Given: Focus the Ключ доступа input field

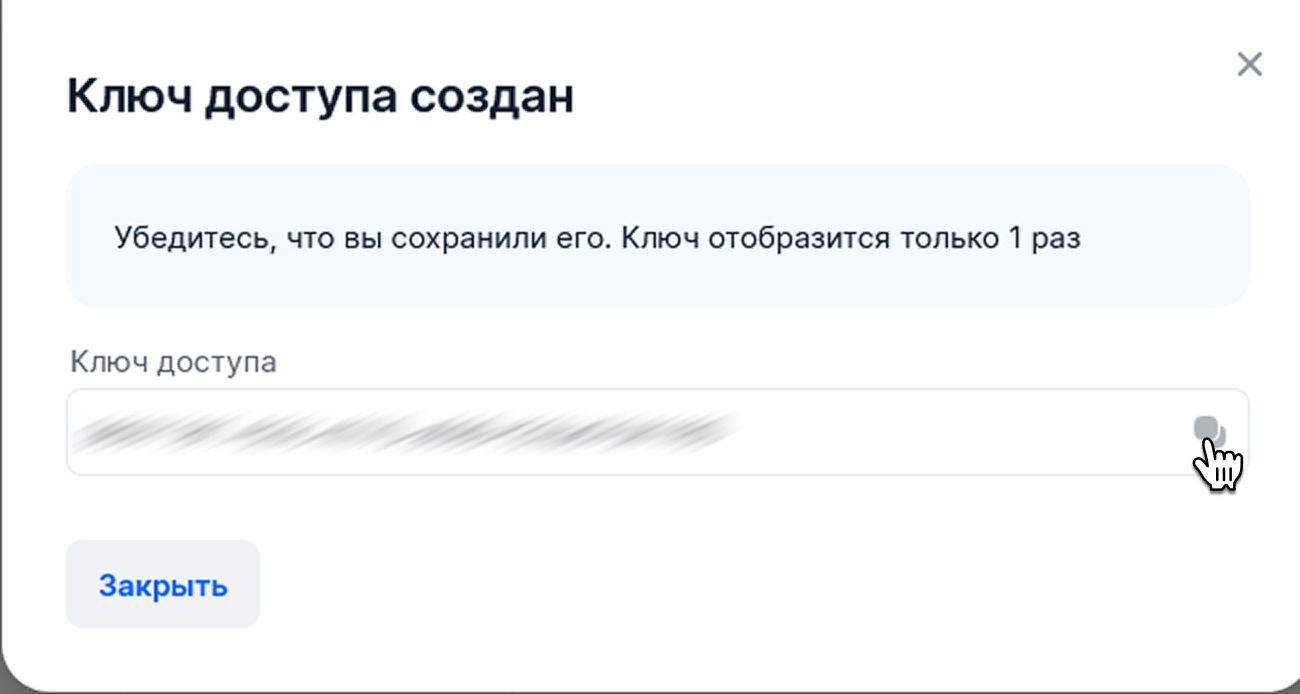Looking at the screenshot, I should pos(657,432).
